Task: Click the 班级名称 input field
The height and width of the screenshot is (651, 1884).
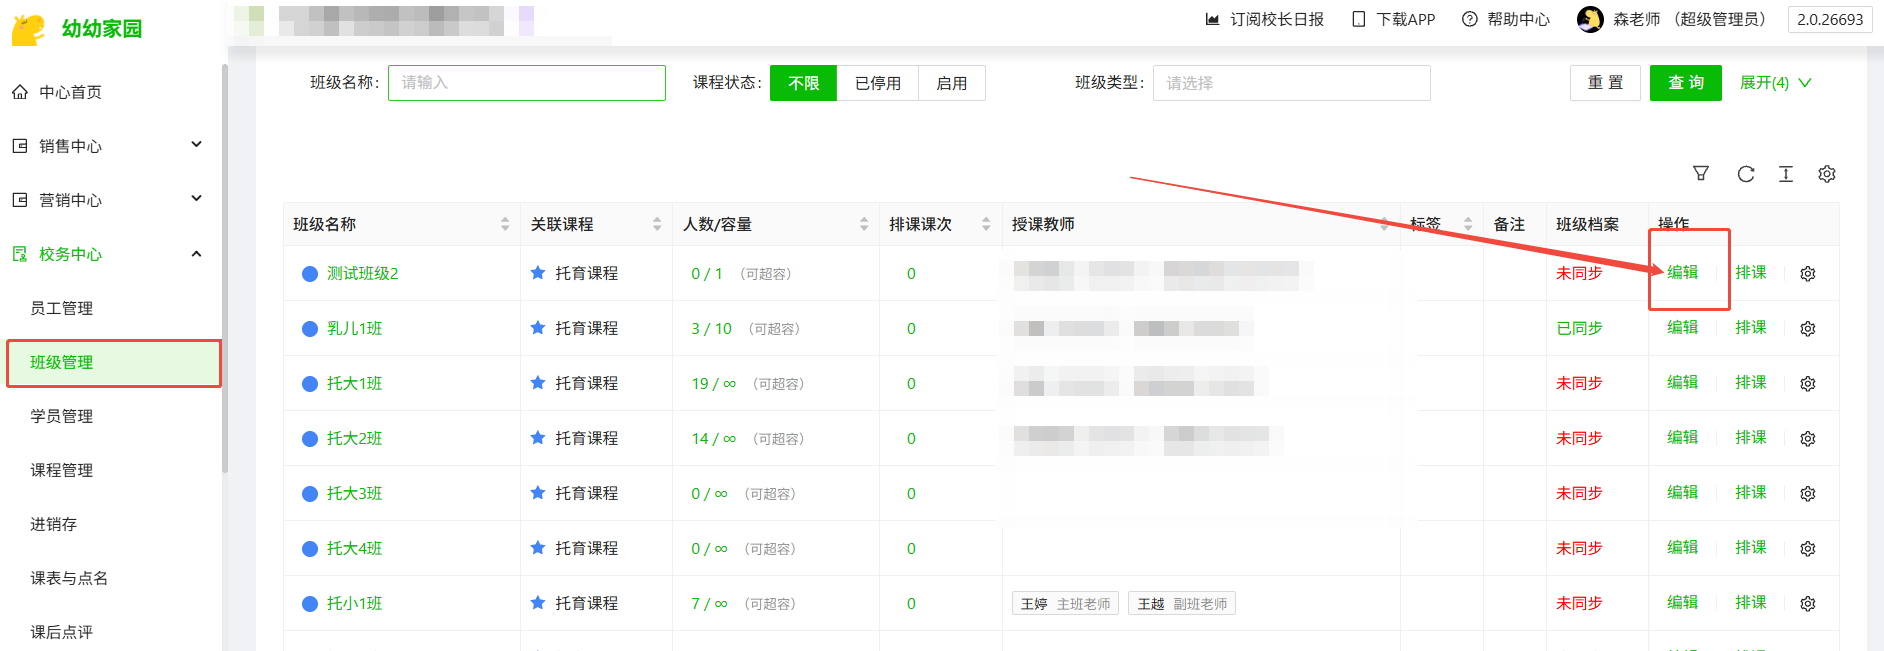Action: (527, 83)
